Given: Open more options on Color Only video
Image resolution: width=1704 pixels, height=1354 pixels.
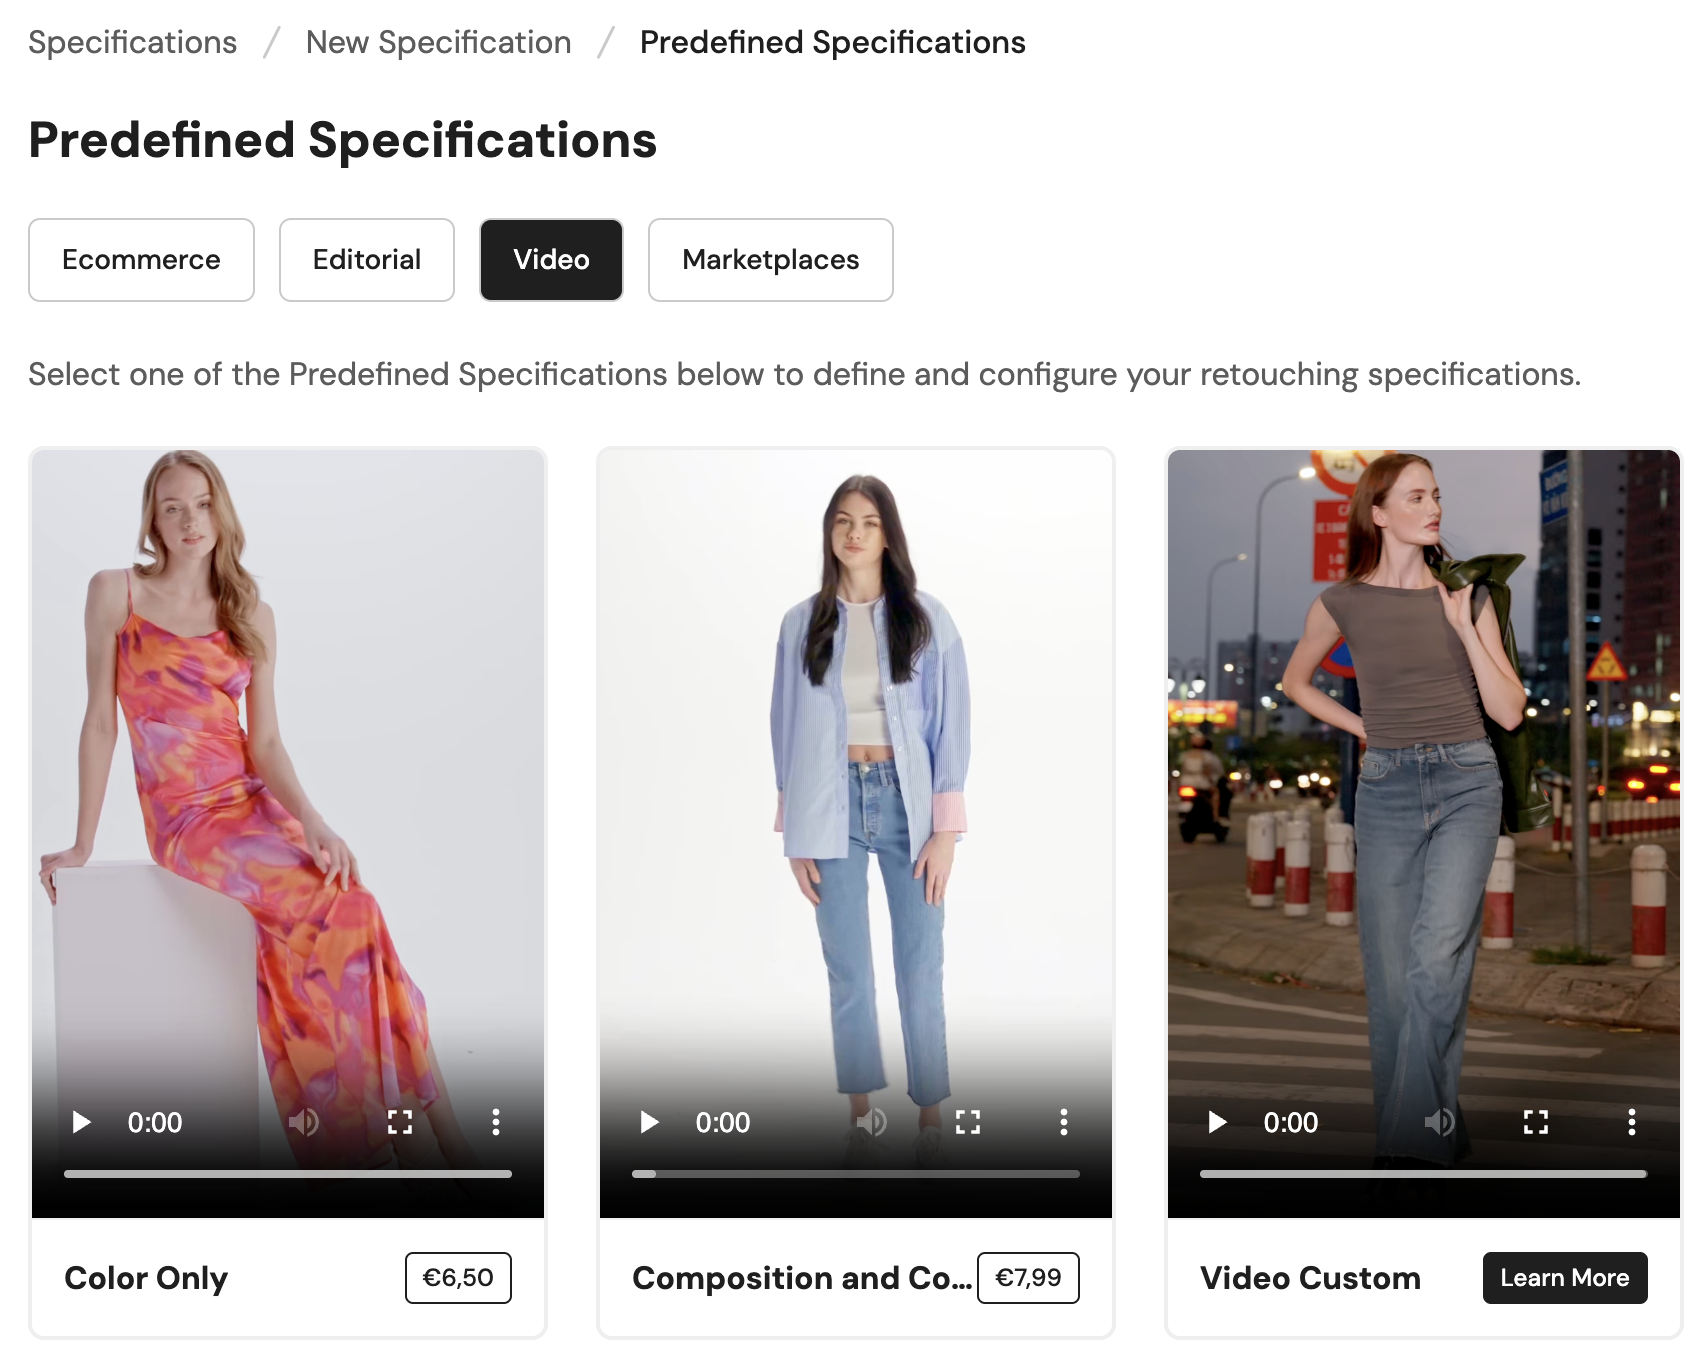Looking at the screenshot, I should (x=496, y=1122).
